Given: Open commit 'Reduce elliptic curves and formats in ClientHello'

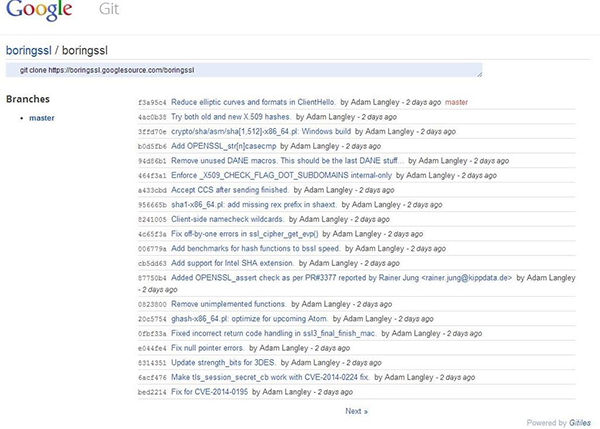Looking at the screenshot, I should click(x=253, y=102).
